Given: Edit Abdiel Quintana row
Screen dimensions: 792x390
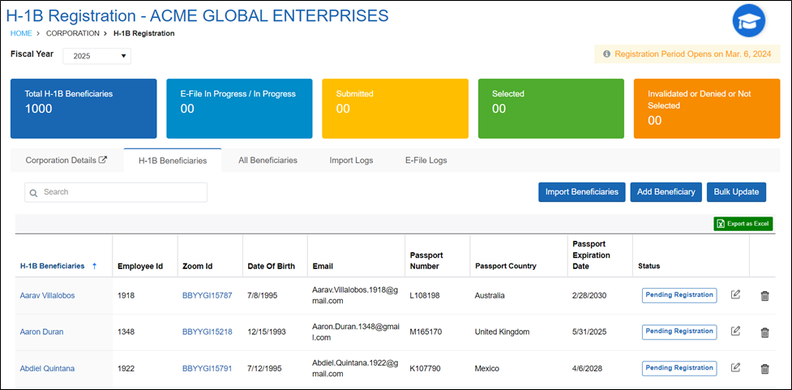Looking at the screenshot, I should 736,367.
